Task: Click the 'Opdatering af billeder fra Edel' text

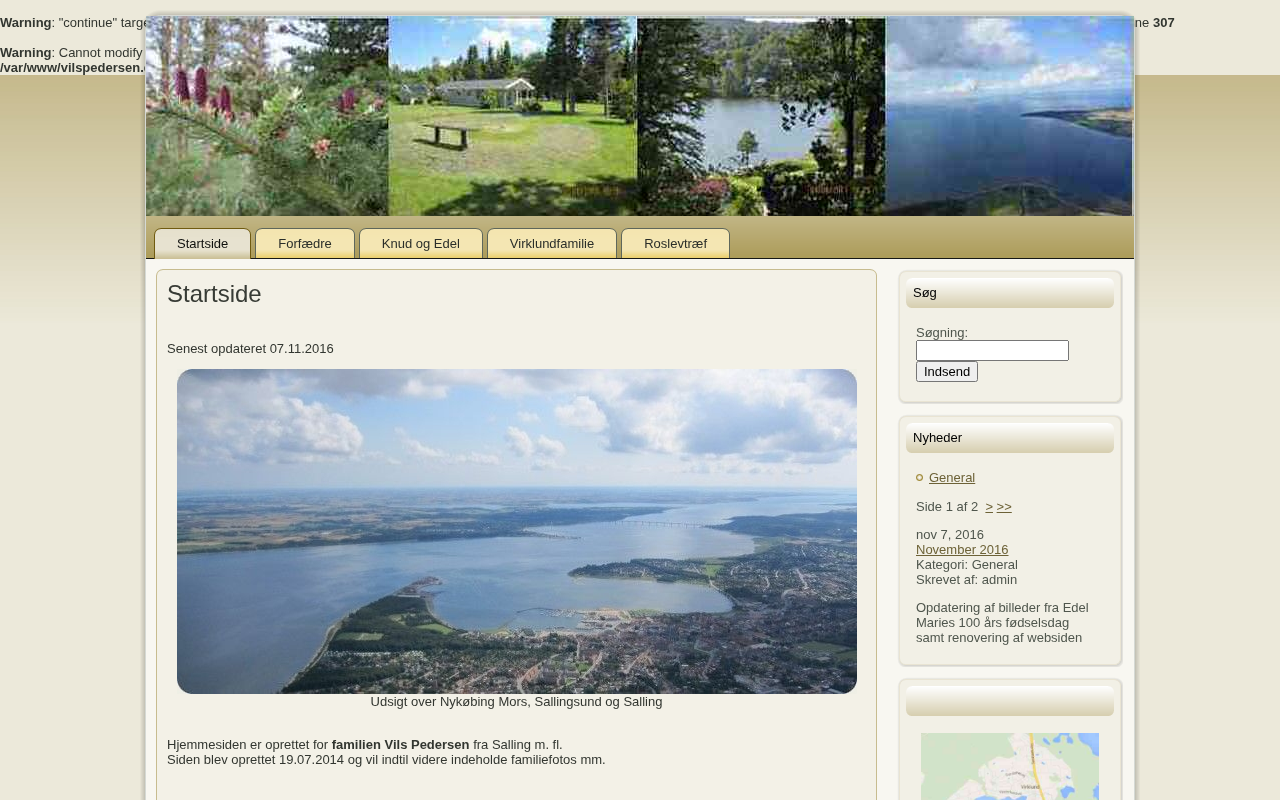Action: click(1002, 608)
